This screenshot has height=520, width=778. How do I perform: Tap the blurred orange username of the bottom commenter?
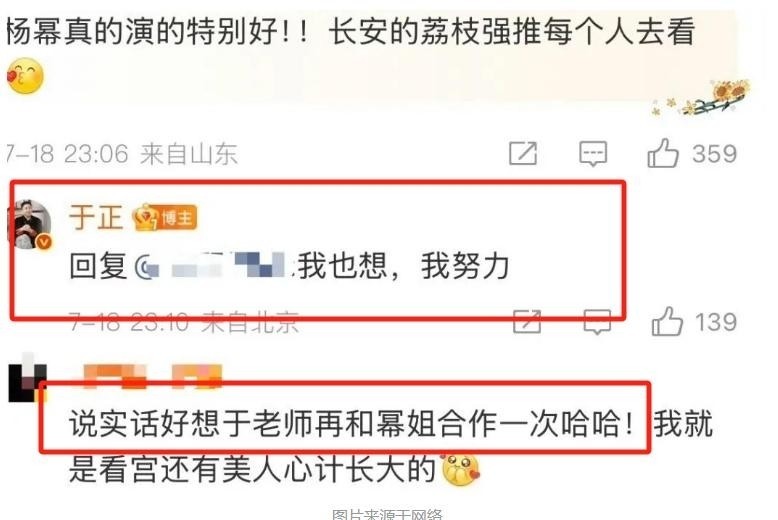[152, 375]
